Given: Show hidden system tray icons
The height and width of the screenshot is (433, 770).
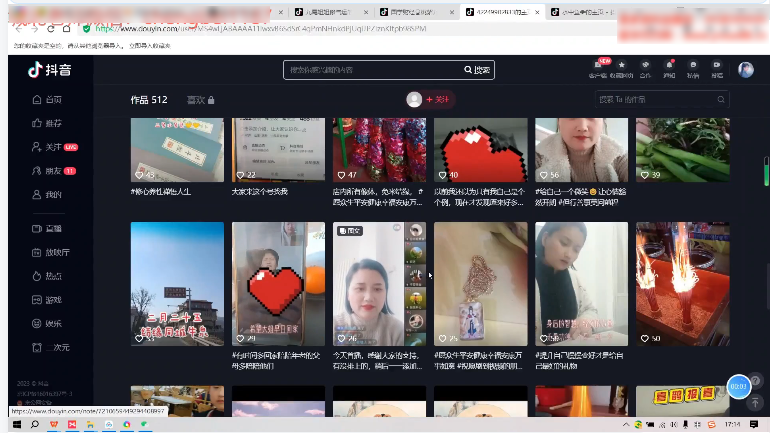Looking at the screenshot, I should tap(626, 425).
